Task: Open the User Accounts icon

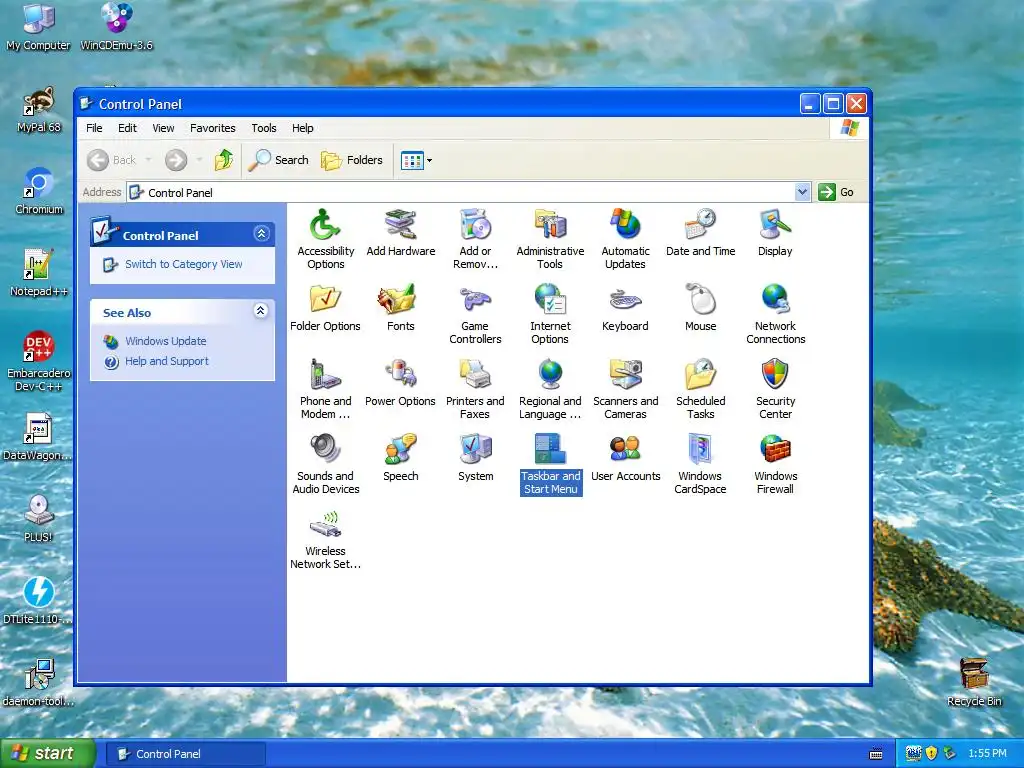Action: [625, 458]
